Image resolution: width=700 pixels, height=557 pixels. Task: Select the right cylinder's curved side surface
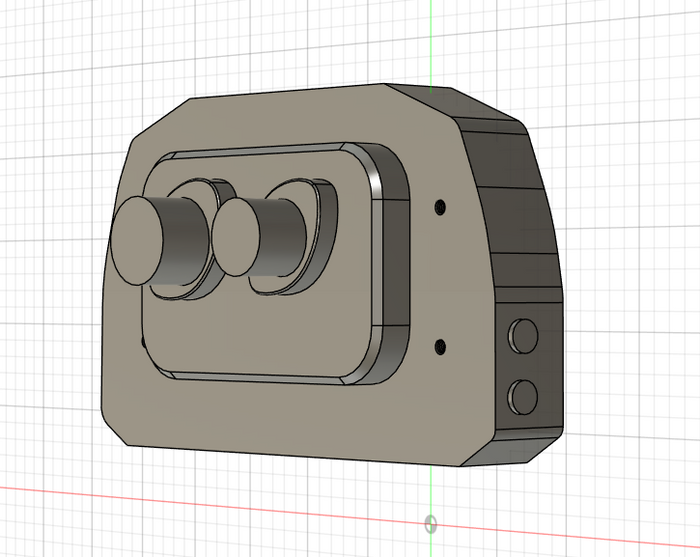click(281, 237)
